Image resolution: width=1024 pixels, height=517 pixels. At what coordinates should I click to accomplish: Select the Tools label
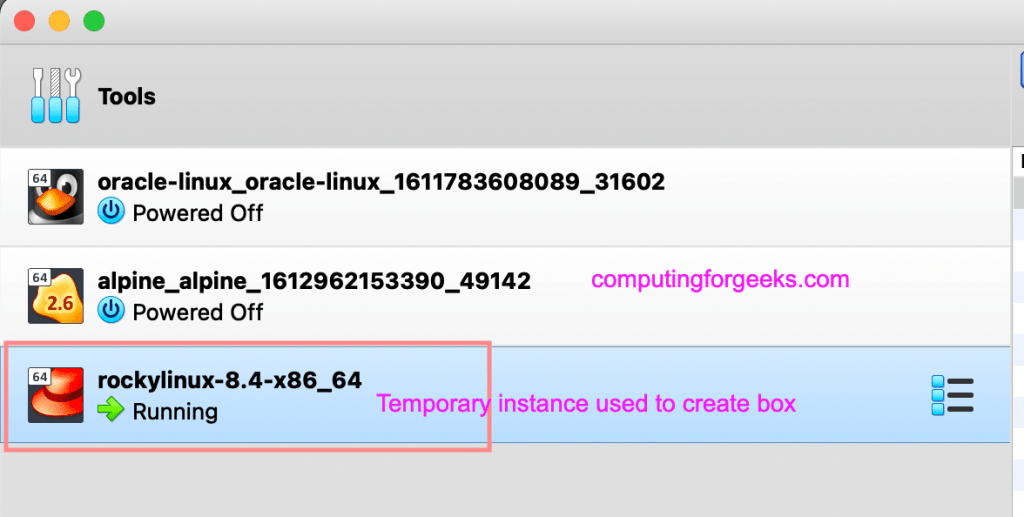click(x=127, y=97)
